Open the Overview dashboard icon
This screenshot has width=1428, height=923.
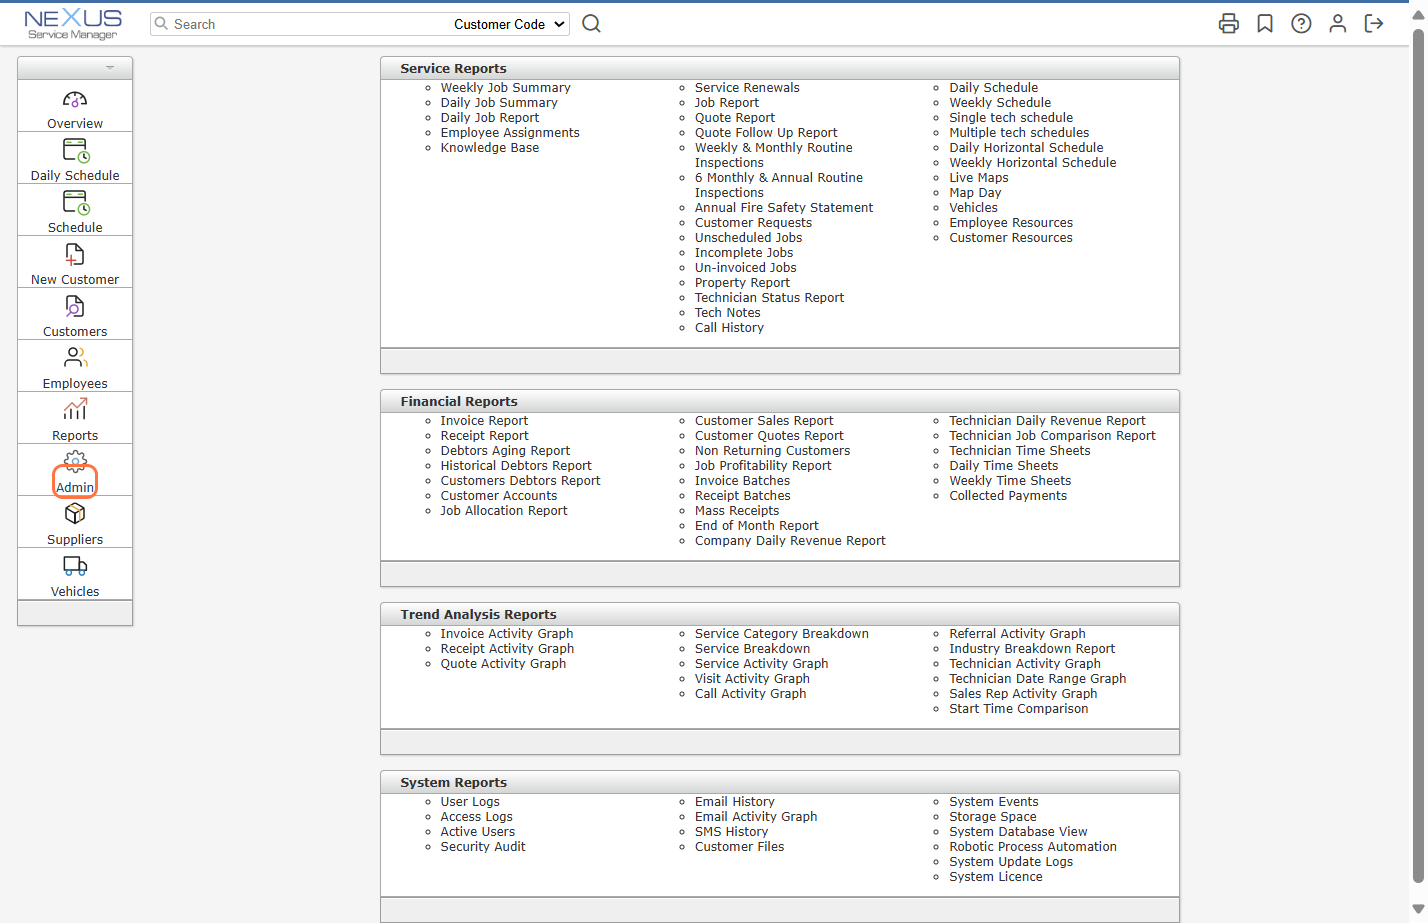[75, 100]
